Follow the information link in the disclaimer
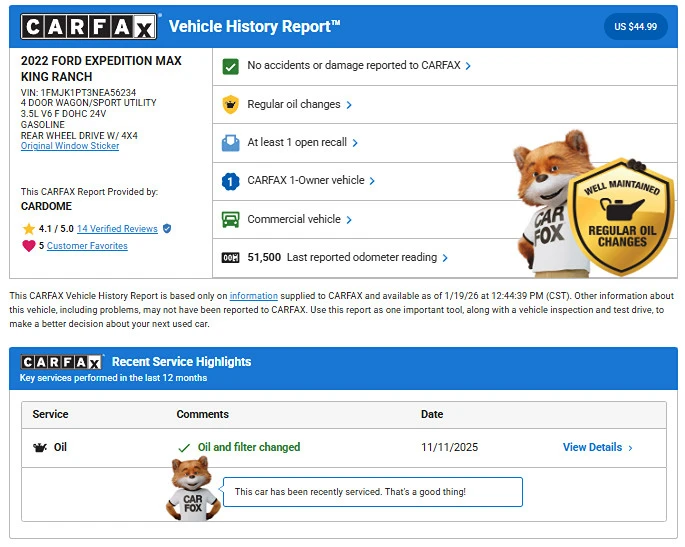The width and height of the screenshot is (685, 547). (253, 296)
